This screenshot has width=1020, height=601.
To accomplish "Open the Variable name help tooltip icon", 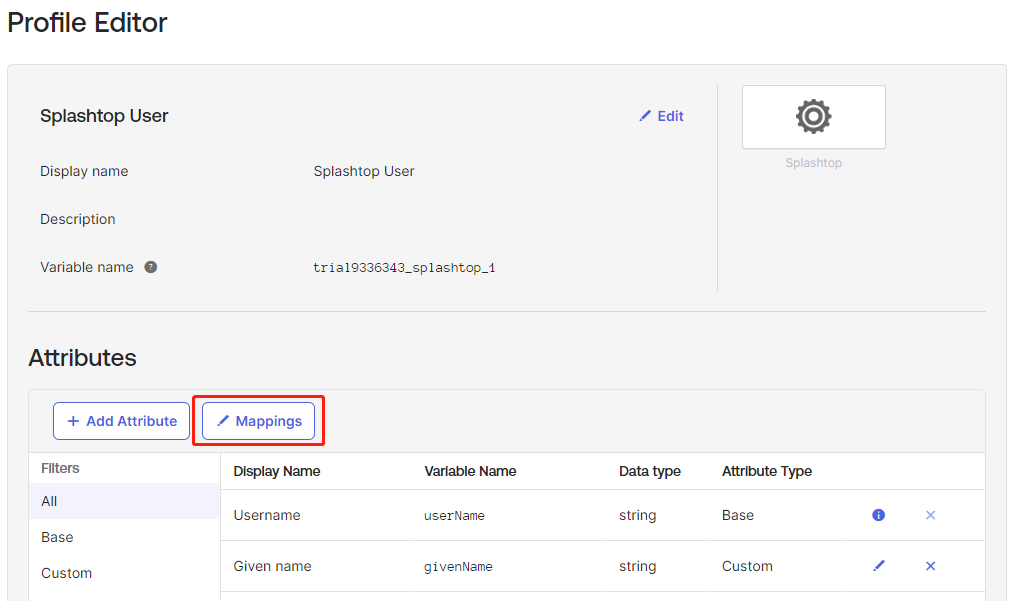I will pyautogui.click(x=150, y=267).
